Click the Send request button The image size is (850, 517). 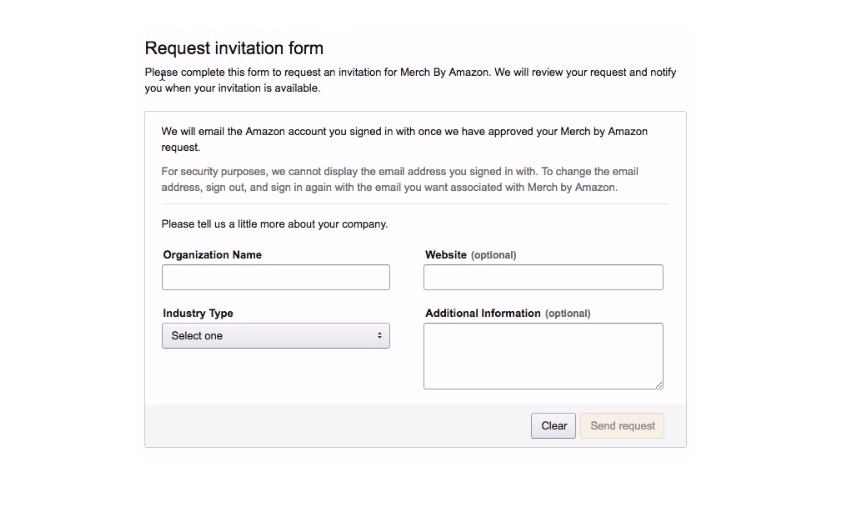(622, 426)
